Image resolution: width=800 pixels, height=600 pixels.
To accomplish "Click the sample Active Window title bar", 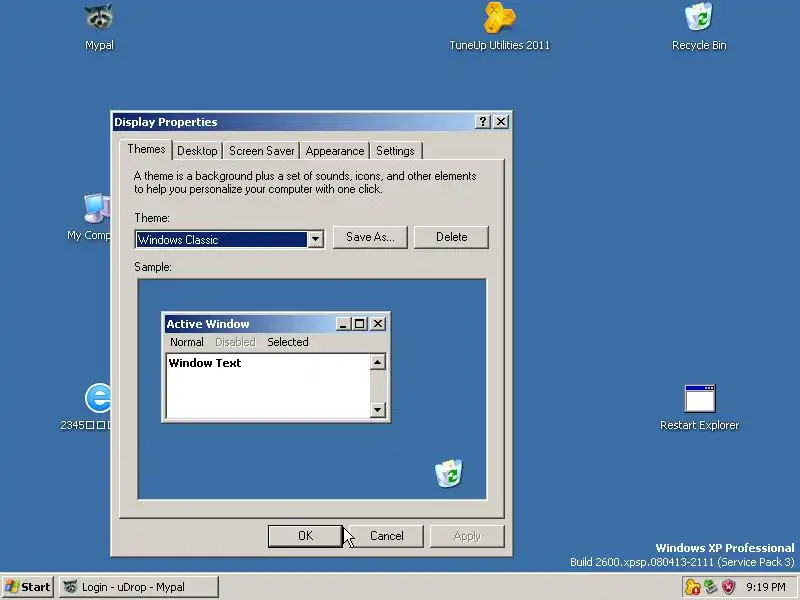I will pos(276,323).
